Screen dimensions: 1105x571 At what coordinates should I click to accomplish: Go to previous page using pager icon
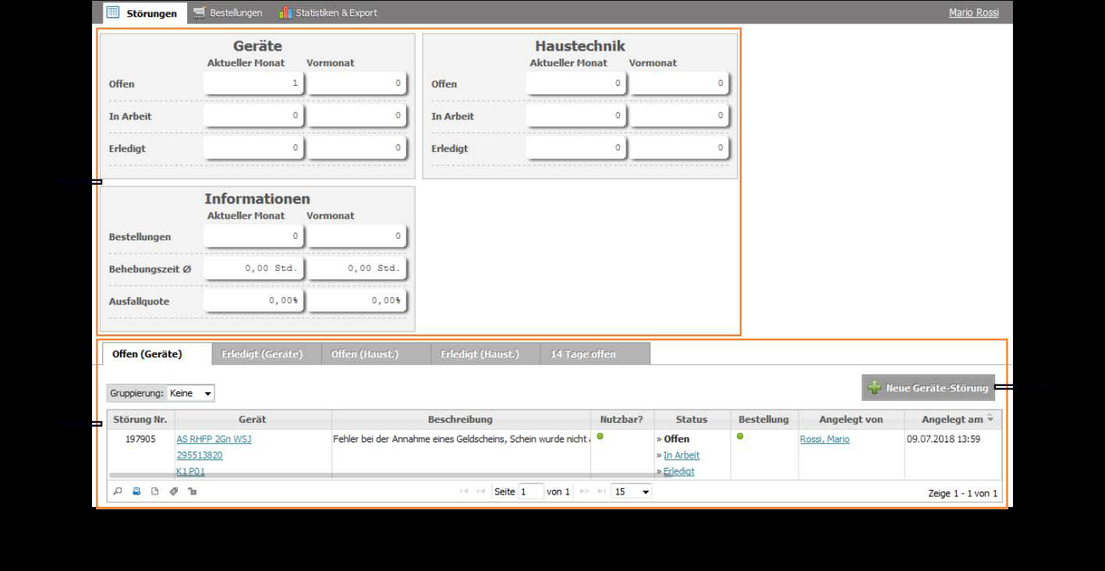click(x=481, y=491)
